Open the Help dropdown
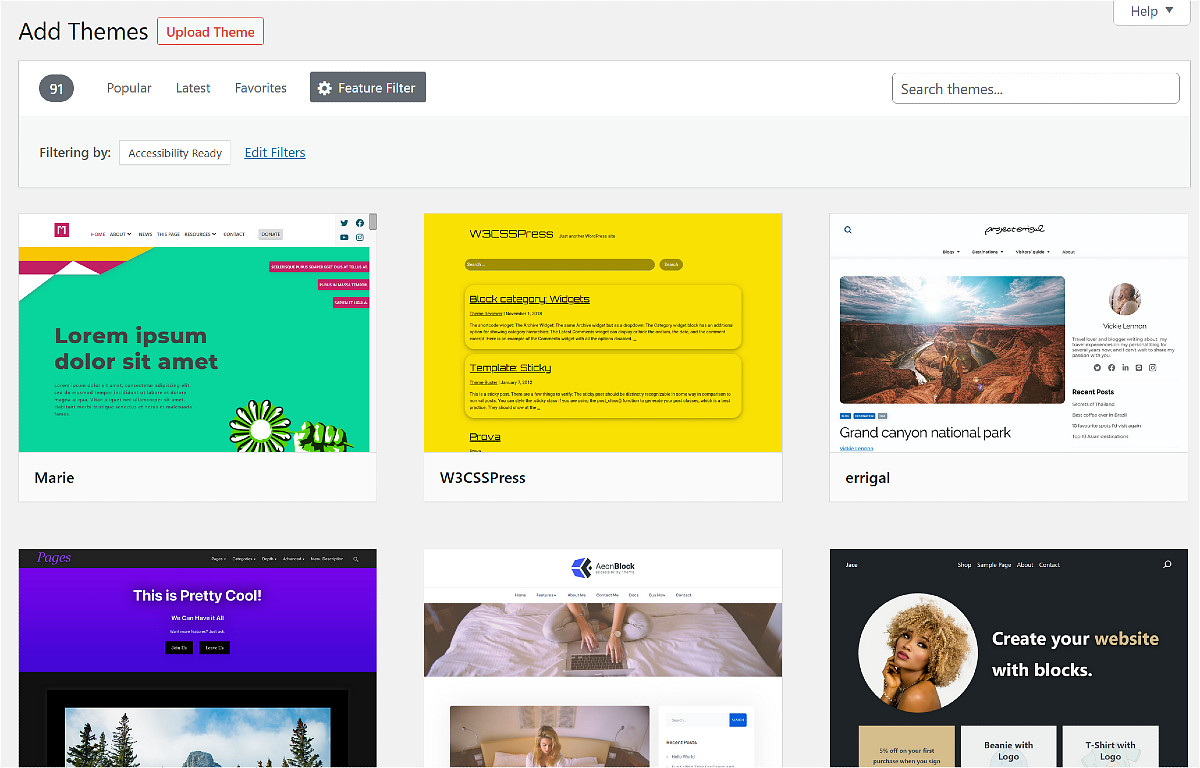Image resolution: width=1200 pixels, height=768 pixels. (1151, 11)
